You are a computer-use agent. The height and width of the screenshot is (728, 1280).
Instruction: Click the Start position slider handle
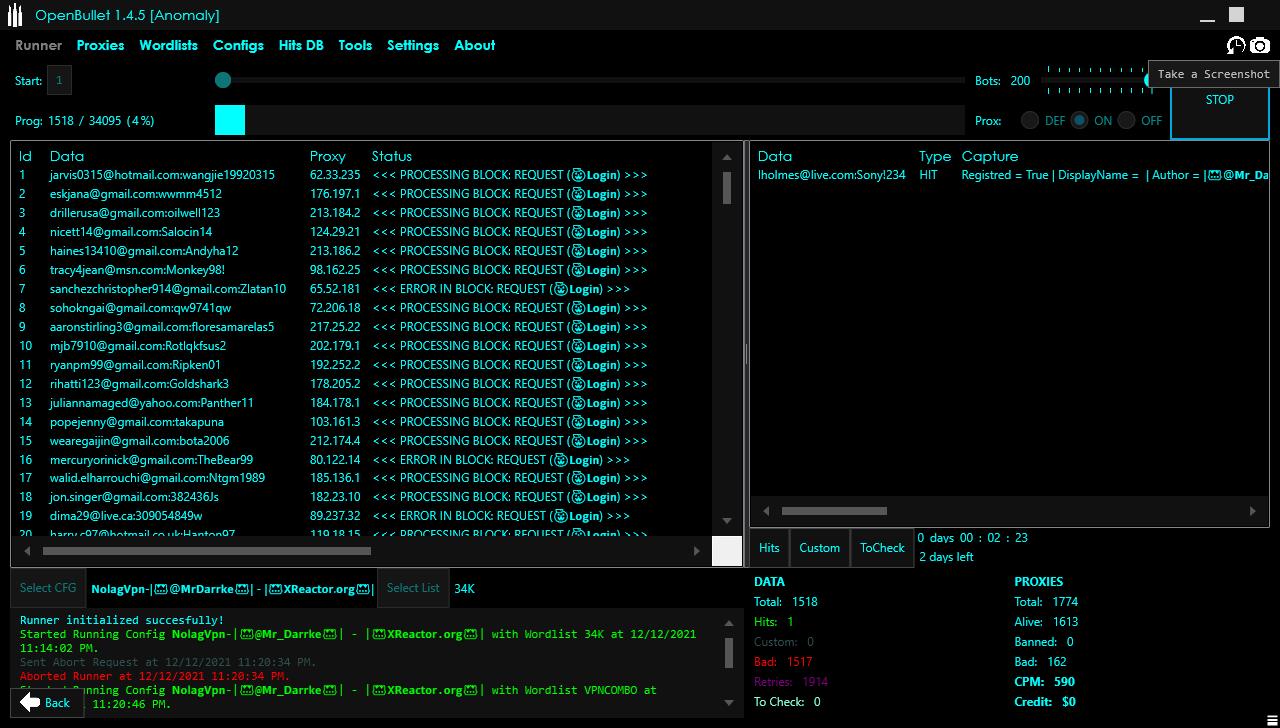pos(223,80)
